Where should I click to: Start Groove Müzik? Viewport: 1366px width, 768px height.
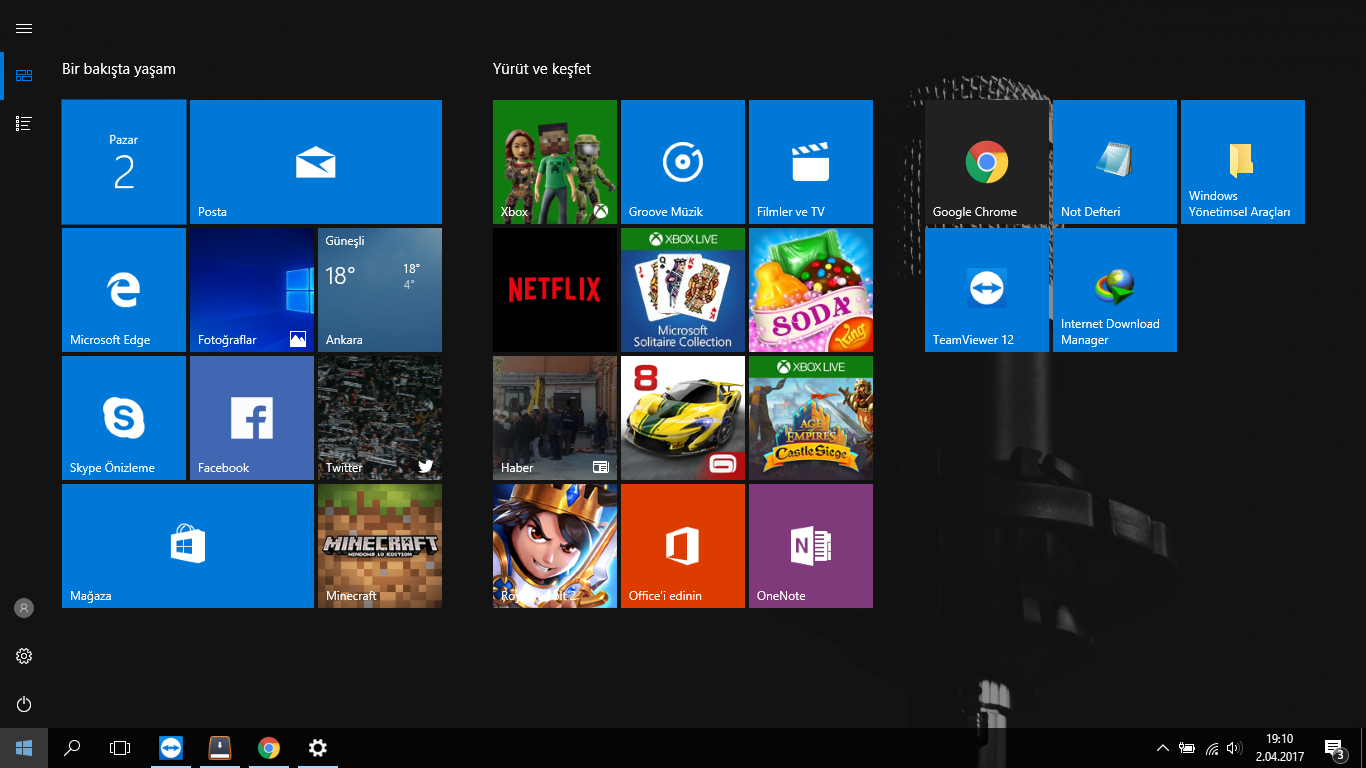[682, 162]
